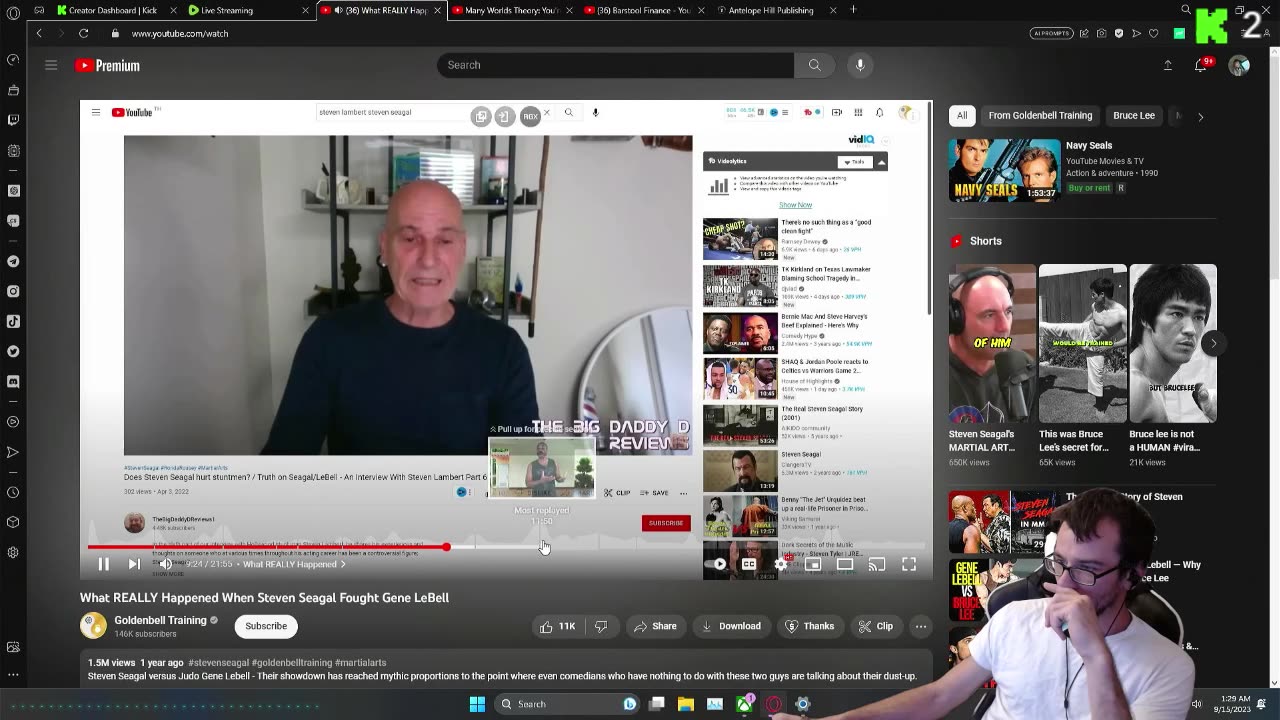Show more filter chips arrow
This screenshot has height=720, width=1280.
[1201, 116]
